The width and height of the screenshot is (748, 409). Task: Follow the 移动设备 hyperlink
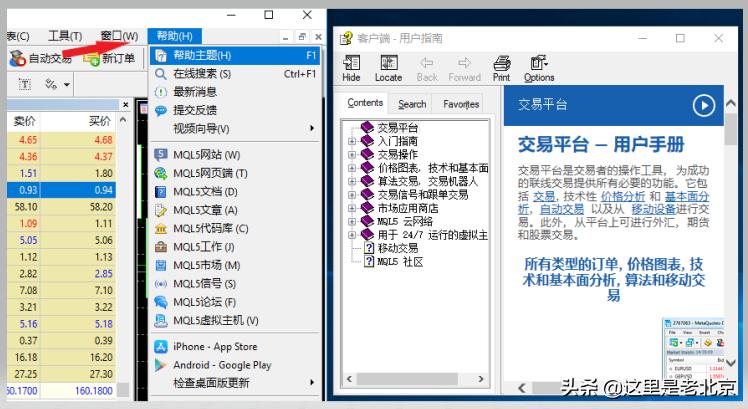pos(654,209)
